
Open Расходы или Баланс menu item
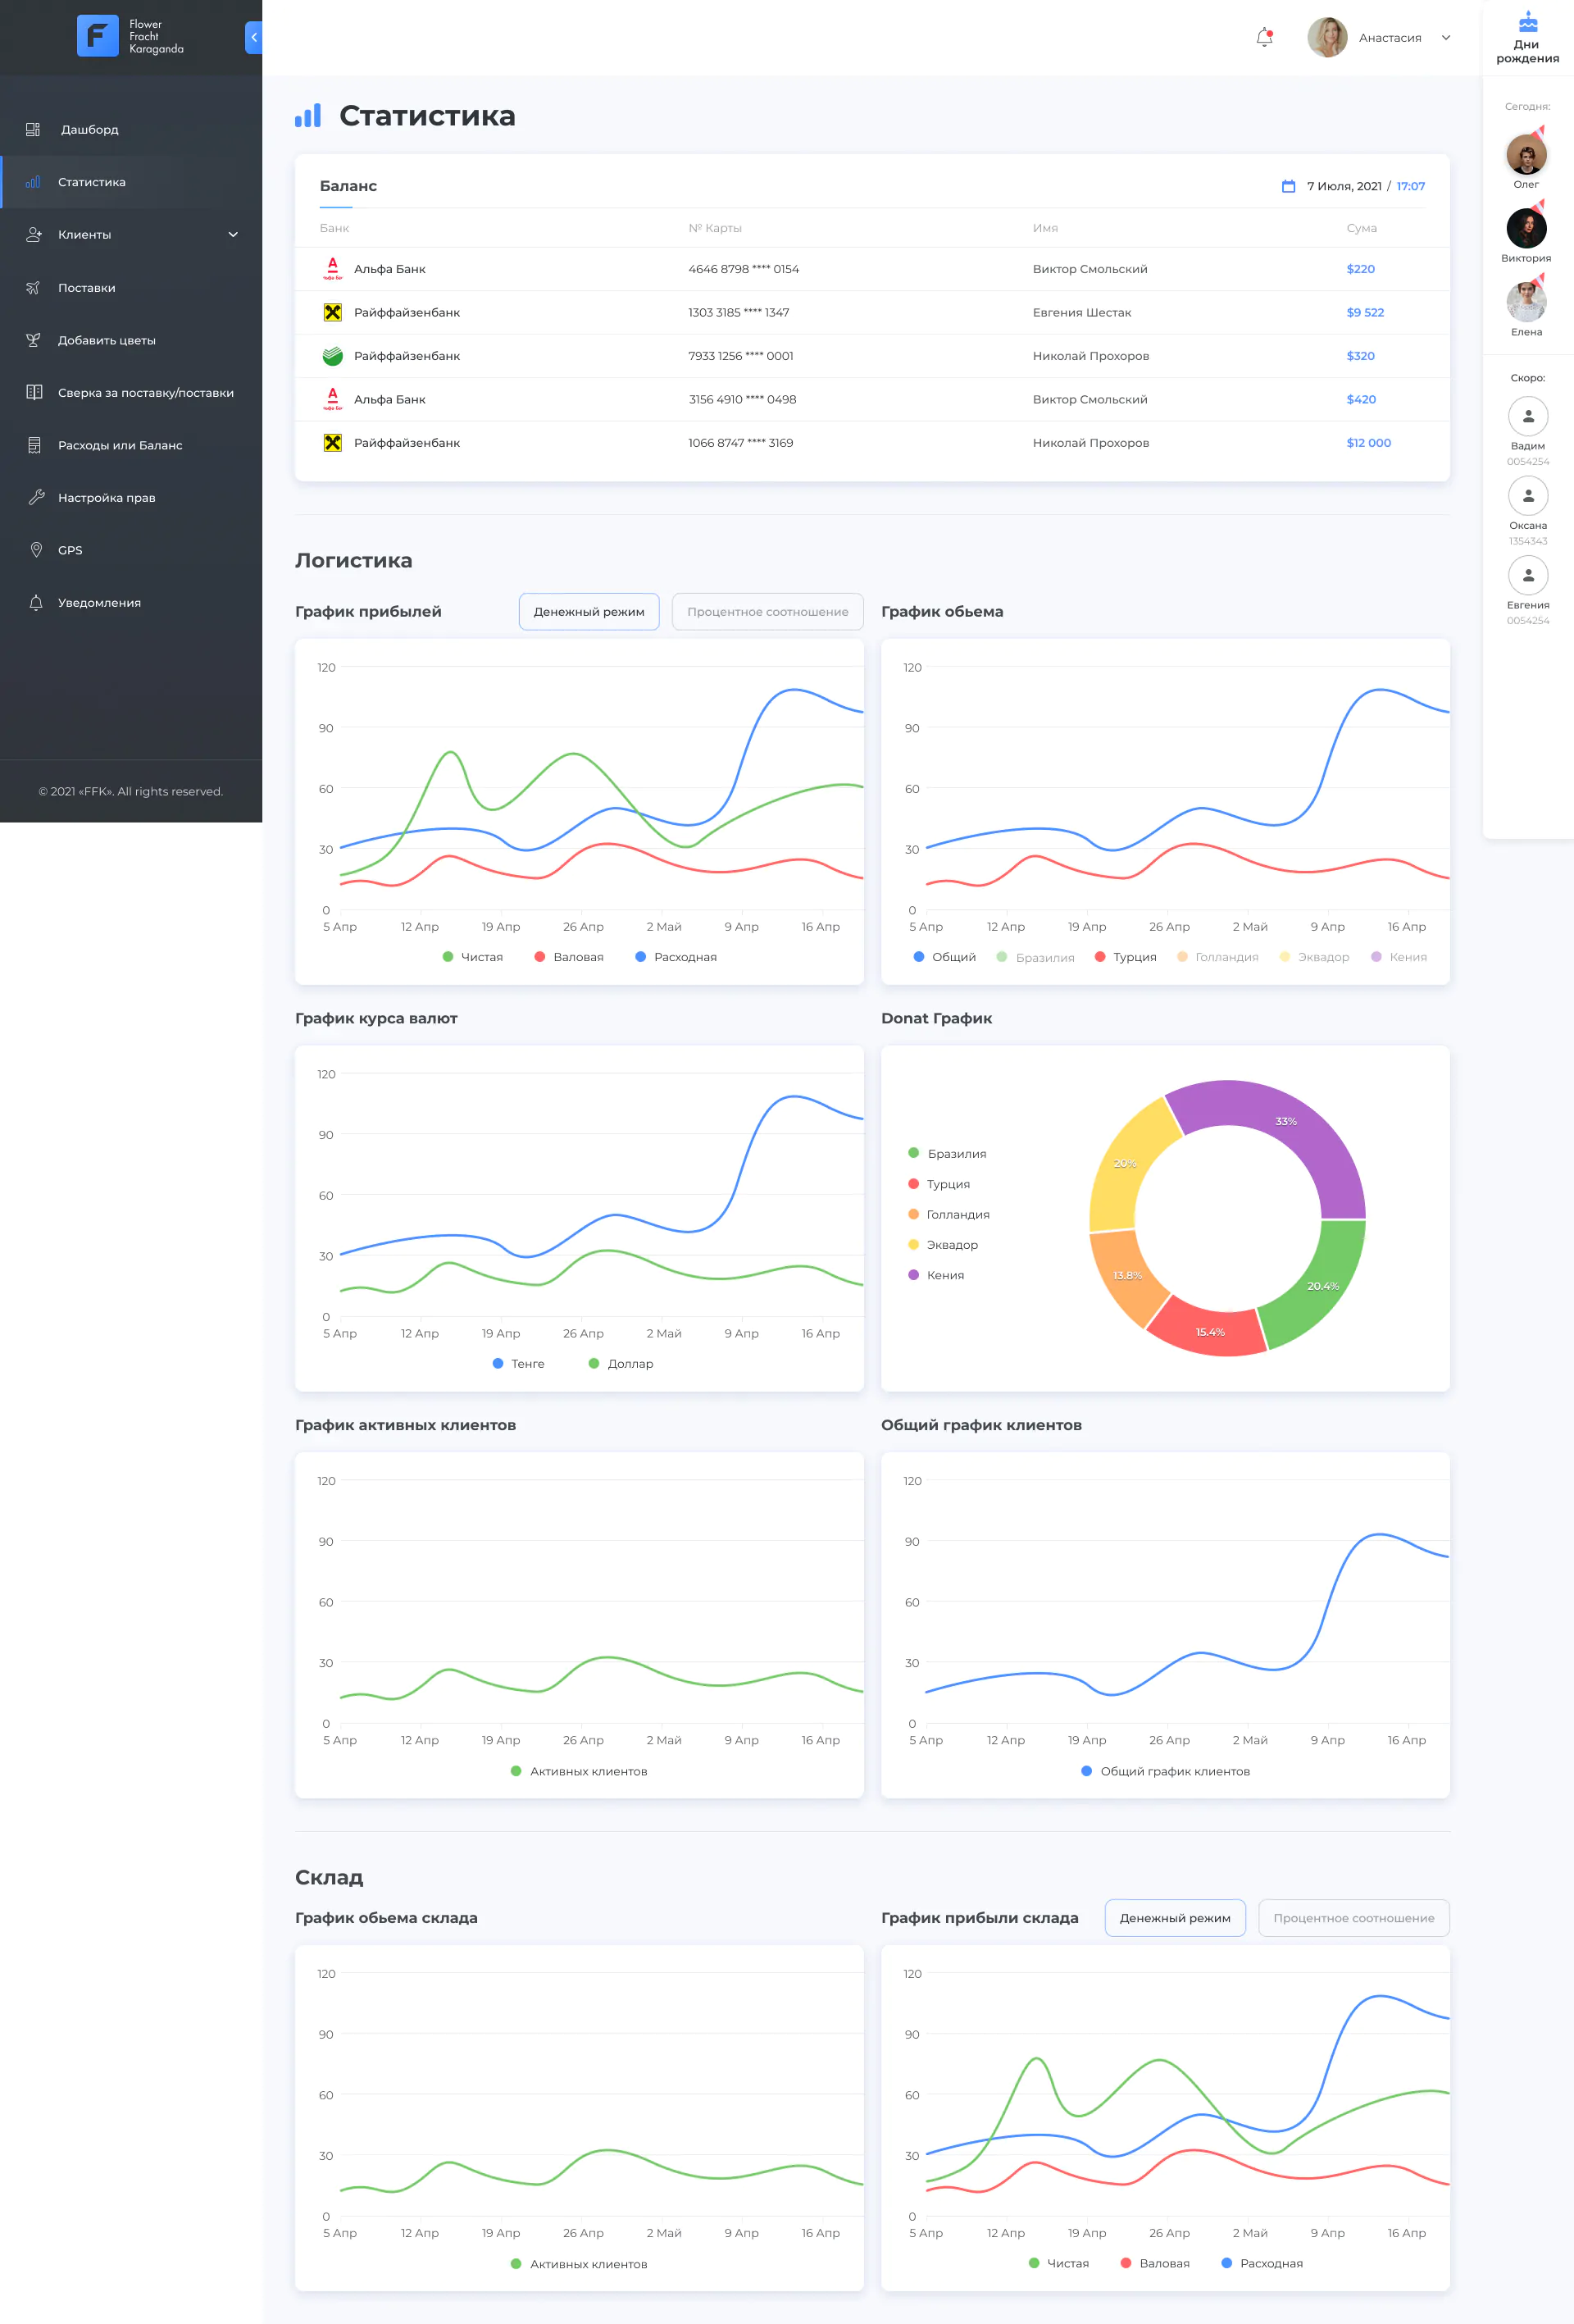[131, 445]
